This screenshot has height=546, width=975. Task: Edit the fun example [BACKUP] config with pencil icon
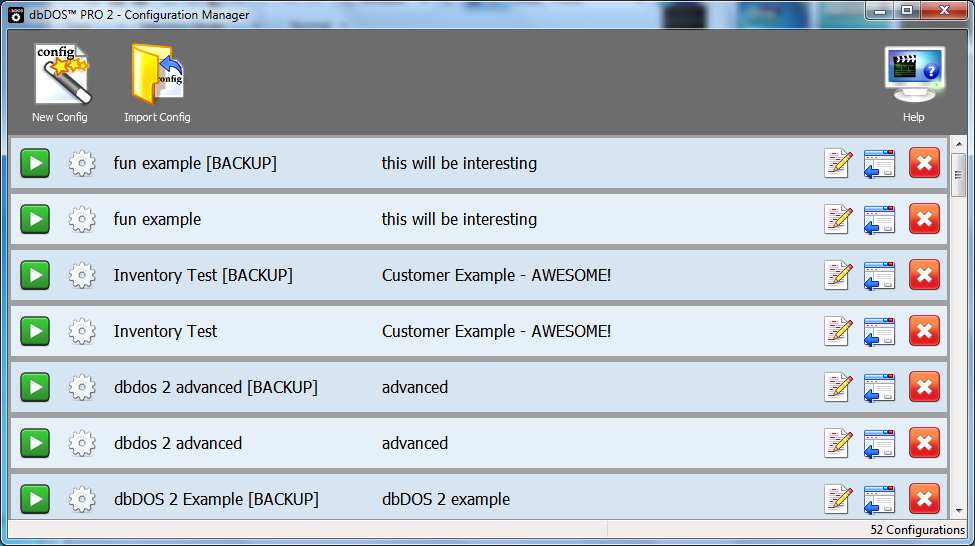point(838,163)
